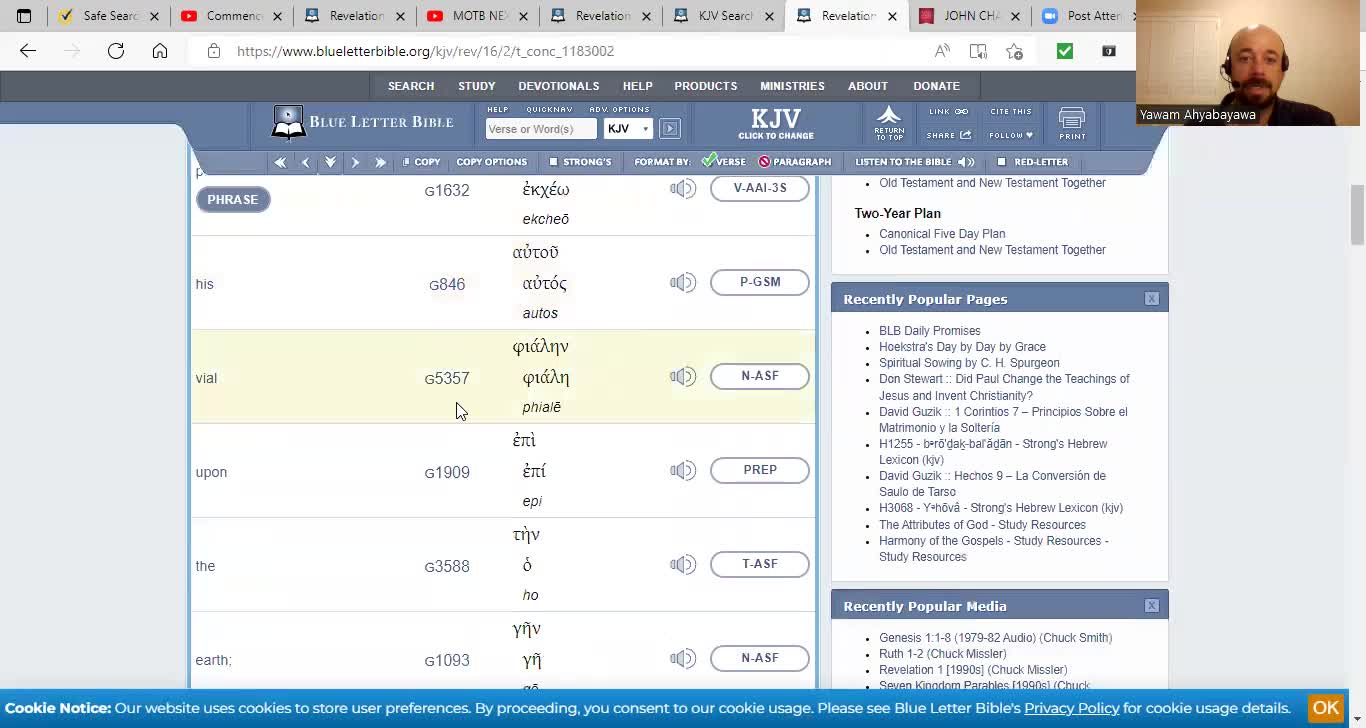1366x728 pixels.
Task: Go to previous verse single-left arrow
Action: click(306, 162)
